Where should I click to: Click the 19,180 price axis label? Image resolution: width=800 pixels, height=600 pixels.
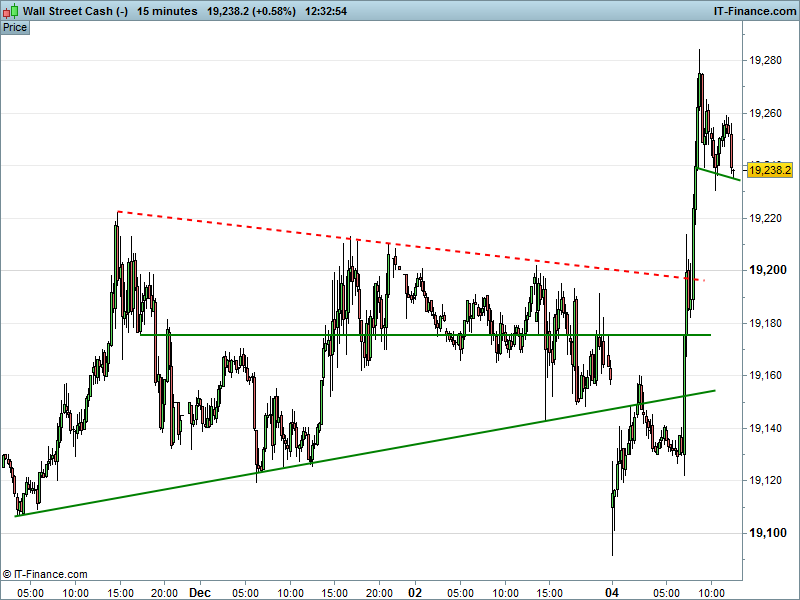[x=765, y=323]
